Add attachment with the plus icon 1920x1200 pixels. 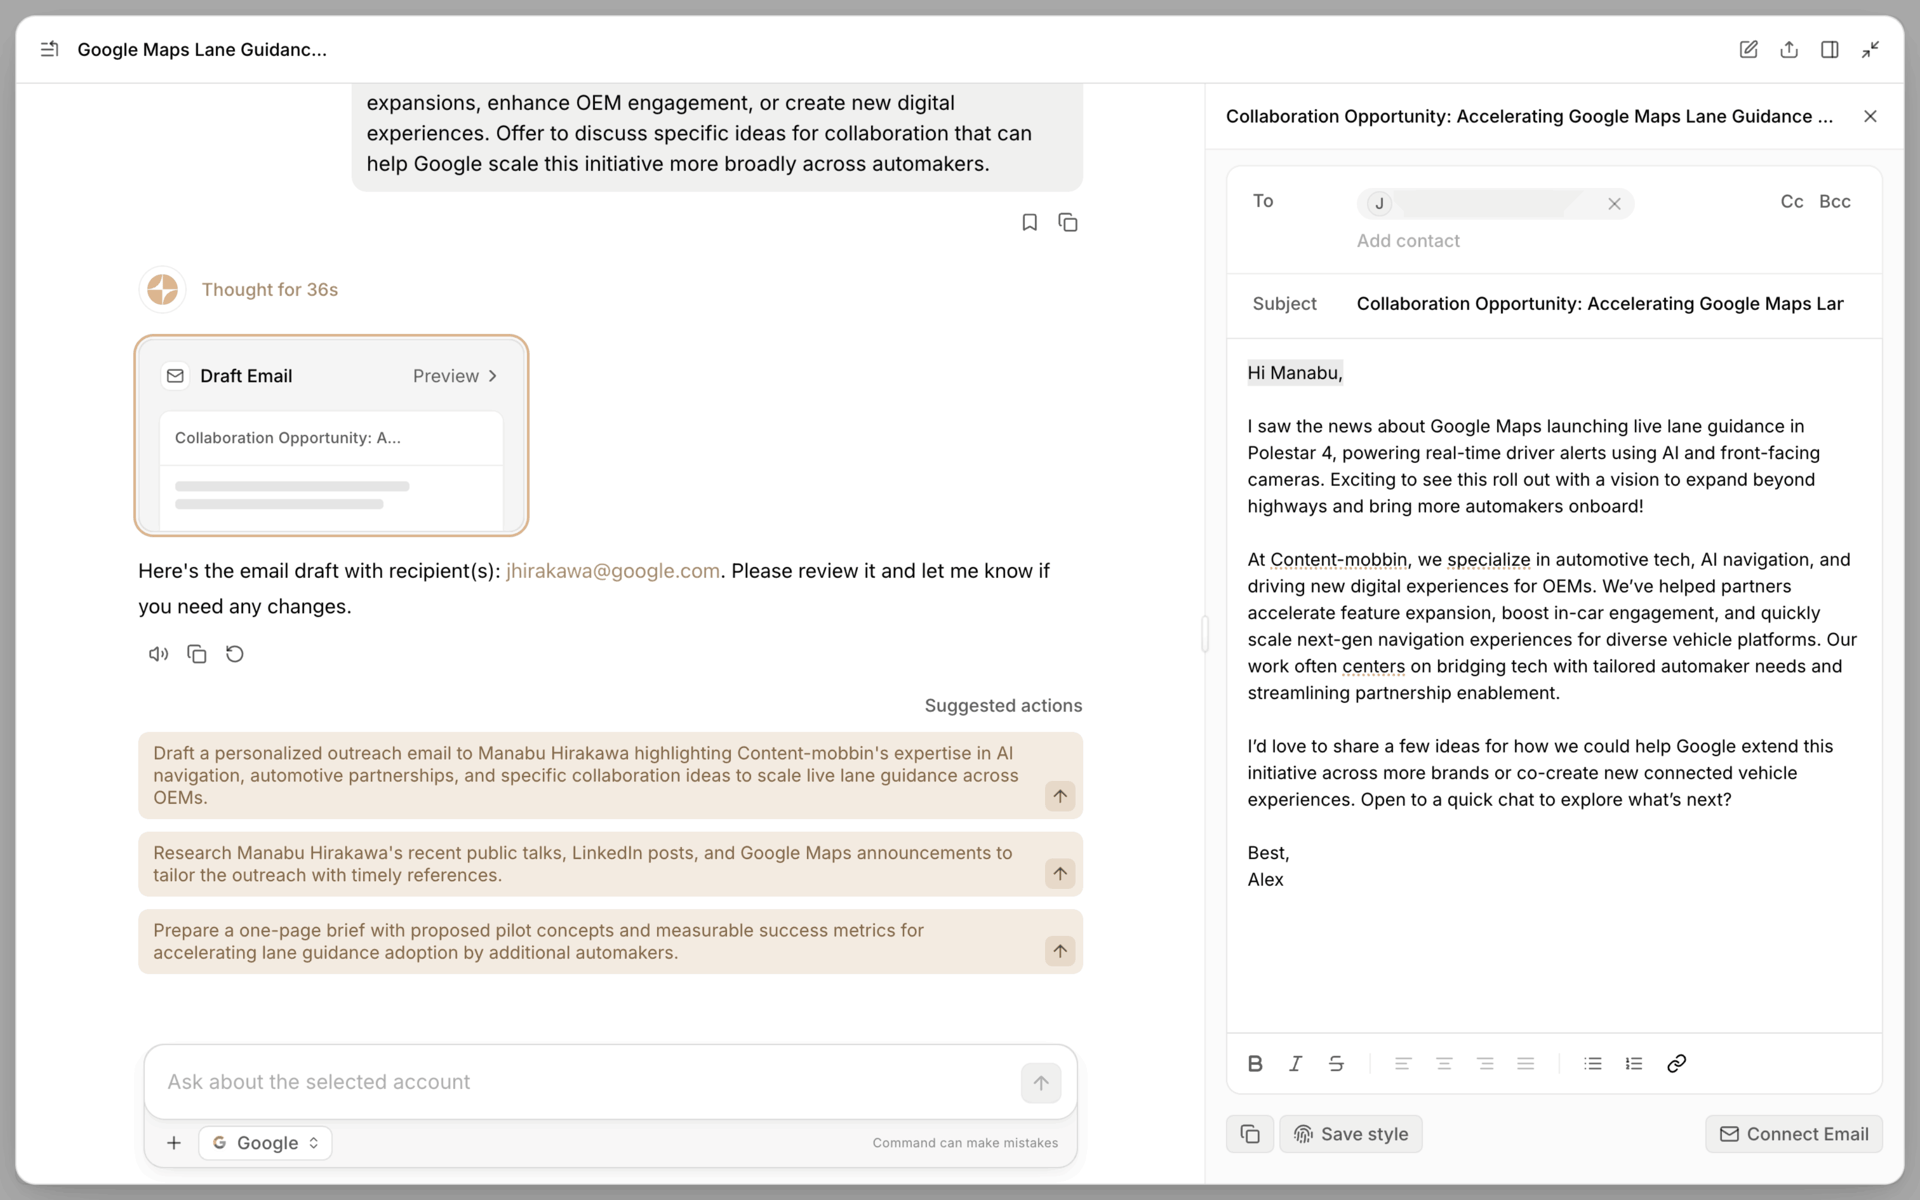[x=174, y=1143]
